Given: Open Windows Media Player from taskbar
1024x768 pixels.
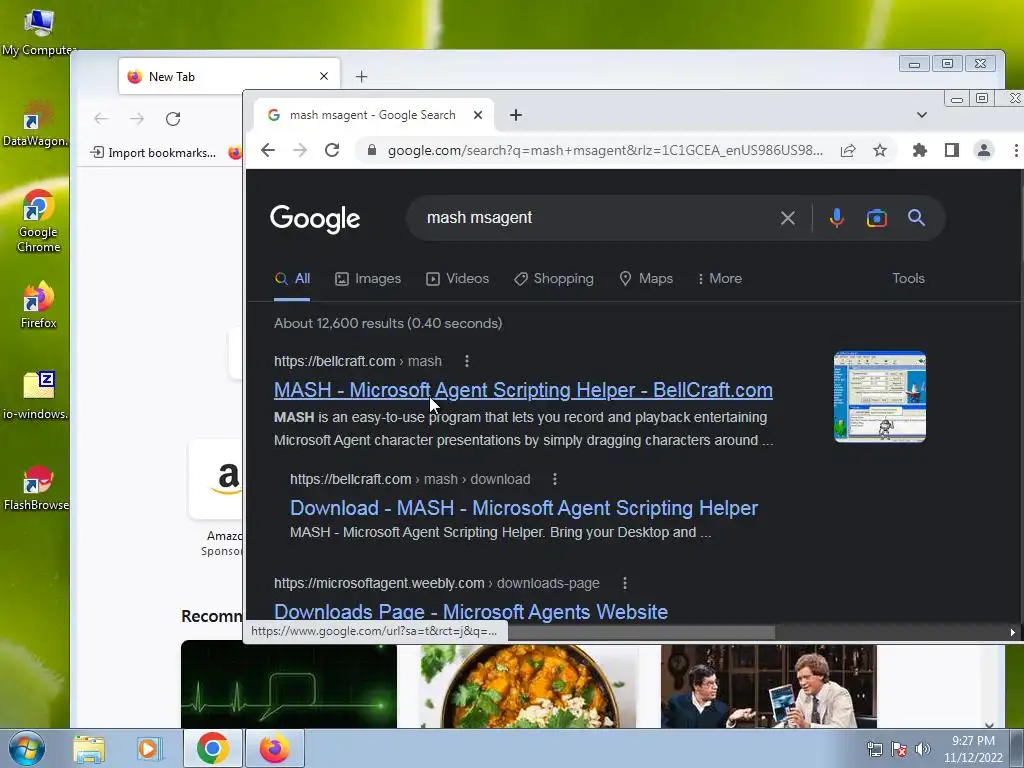Looking at the screenshot, I should (x=148, y=749).
